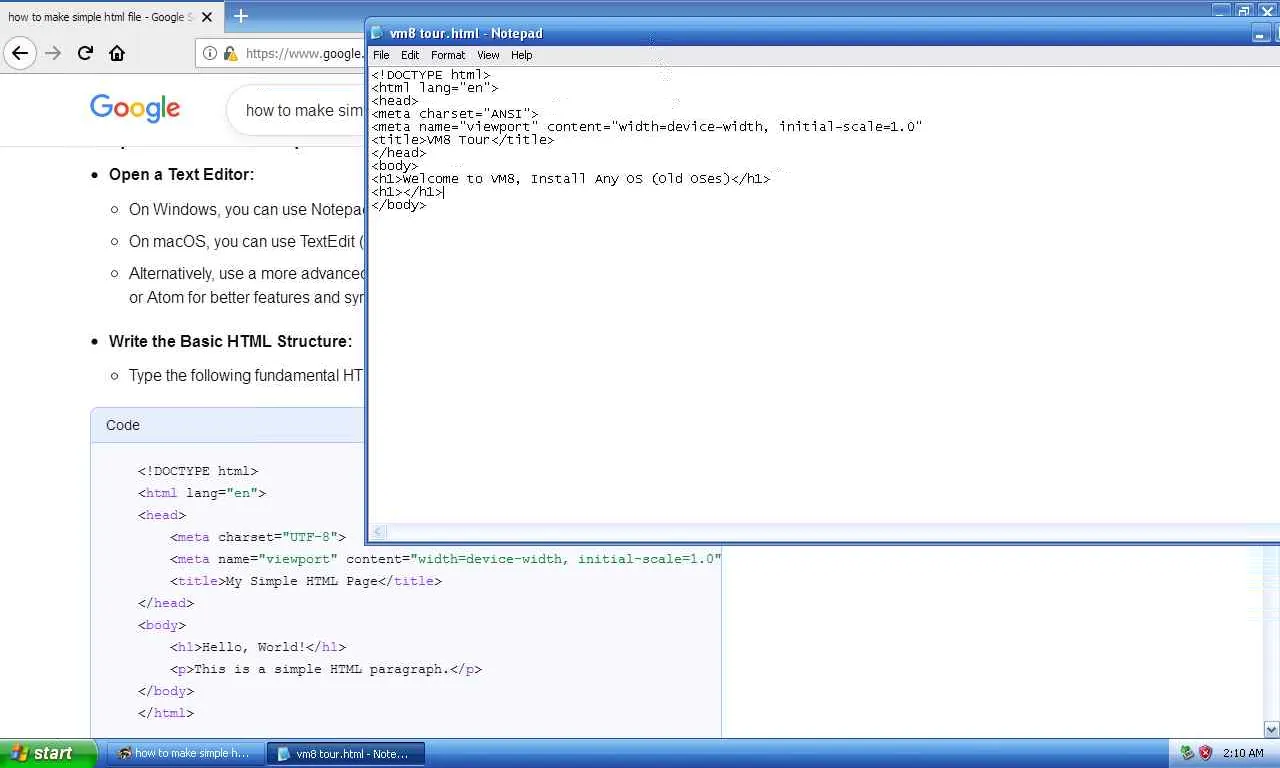Click the 'Welcome to VM8' h1 line in Notepad

click(571, 179)
